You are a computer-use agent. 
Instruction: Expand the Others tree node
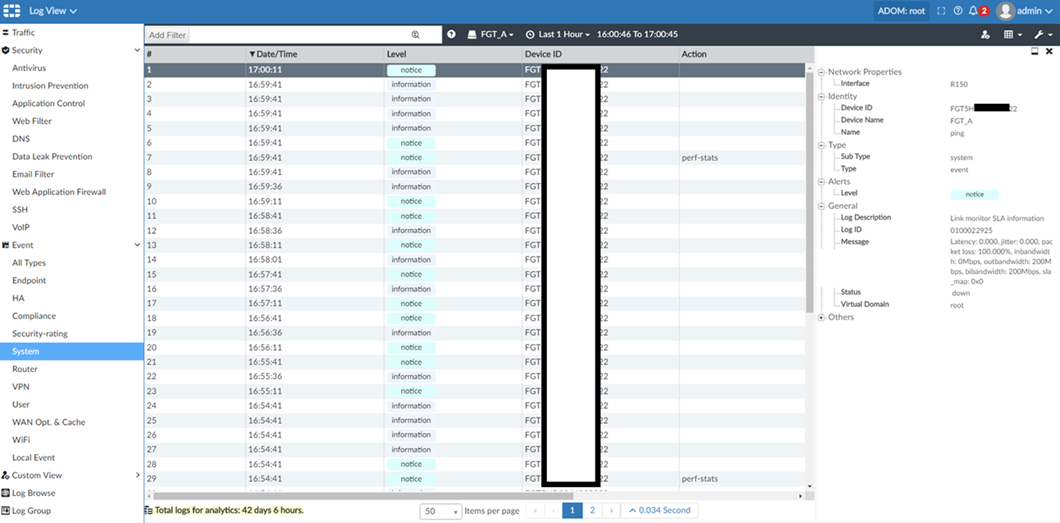(x=822, y=317)
